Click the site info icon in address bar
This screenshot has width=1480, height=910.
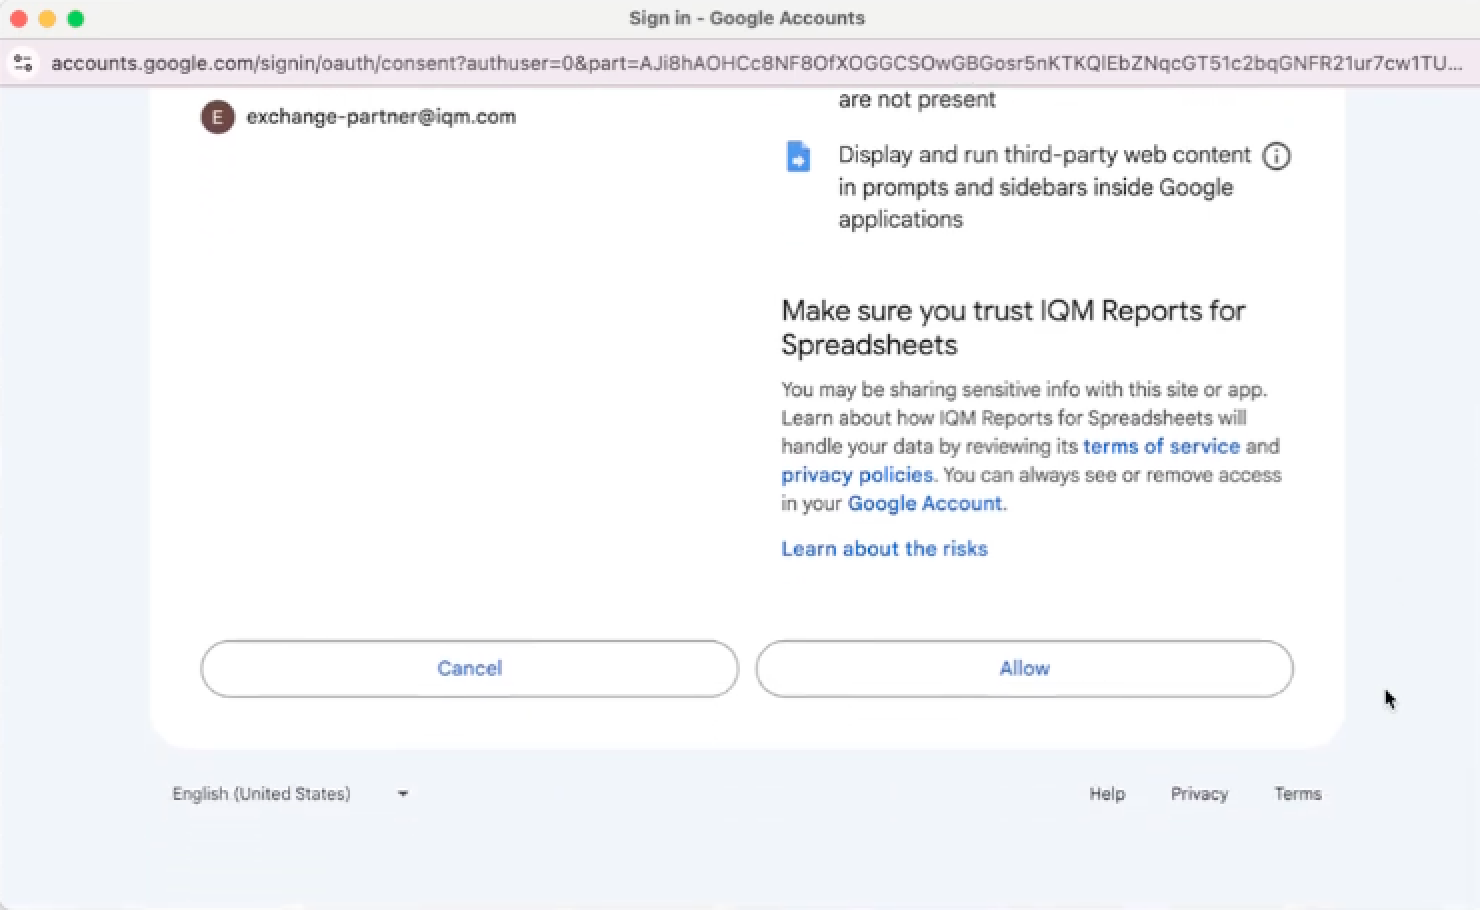tap(23, 63)
